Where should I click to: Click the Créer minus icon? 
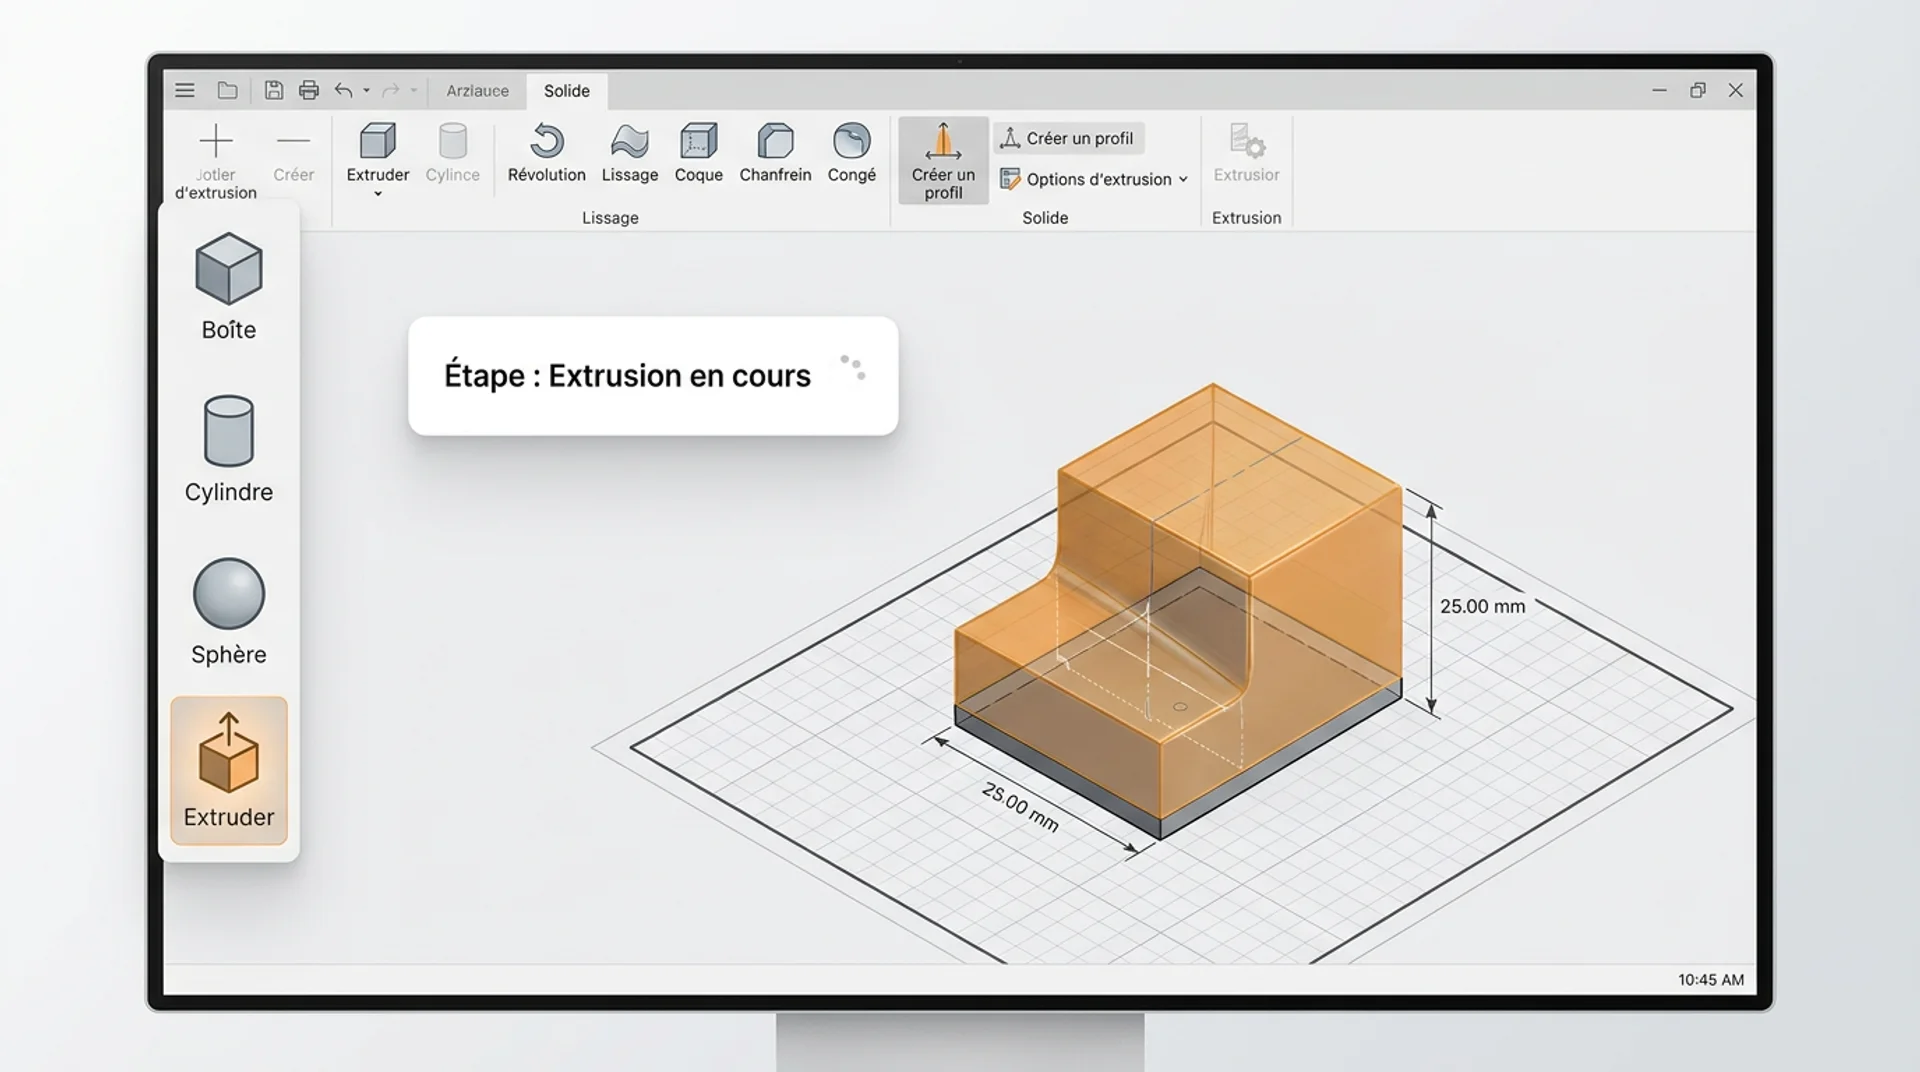click(x=293, y=153)
